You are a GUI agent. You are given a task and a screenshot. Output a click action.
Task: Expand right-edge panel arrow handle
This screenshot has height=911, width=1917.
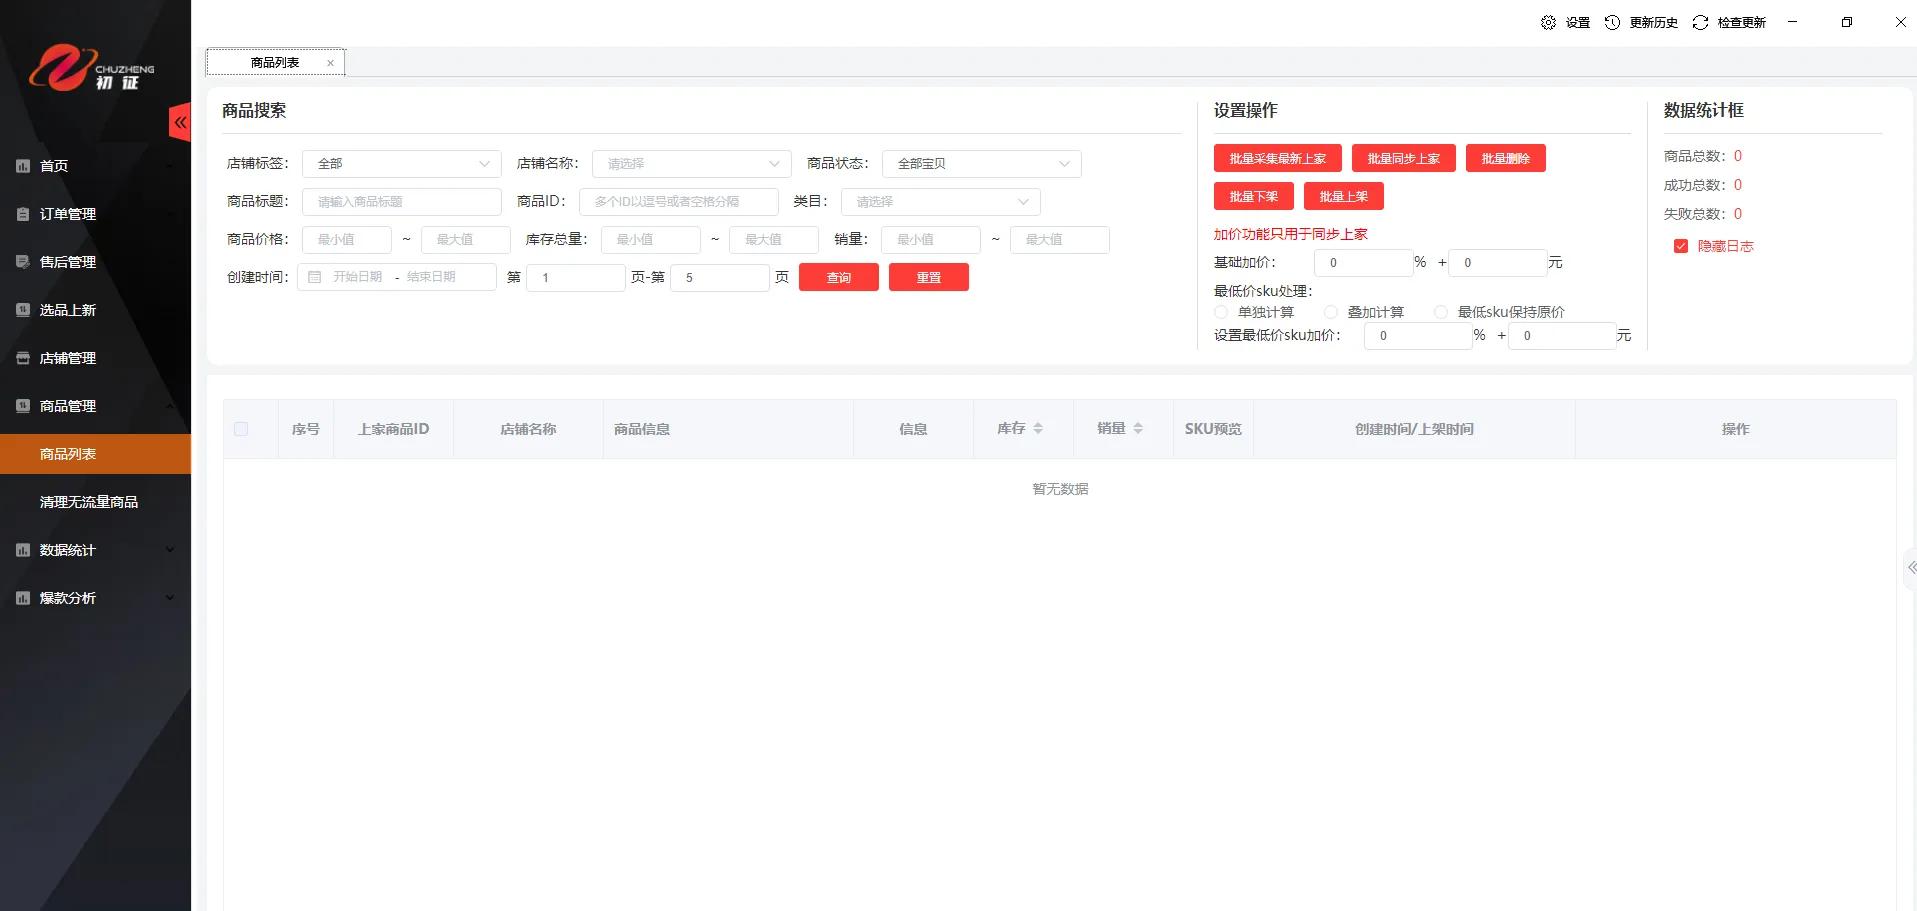click(x=1910, y=567)
